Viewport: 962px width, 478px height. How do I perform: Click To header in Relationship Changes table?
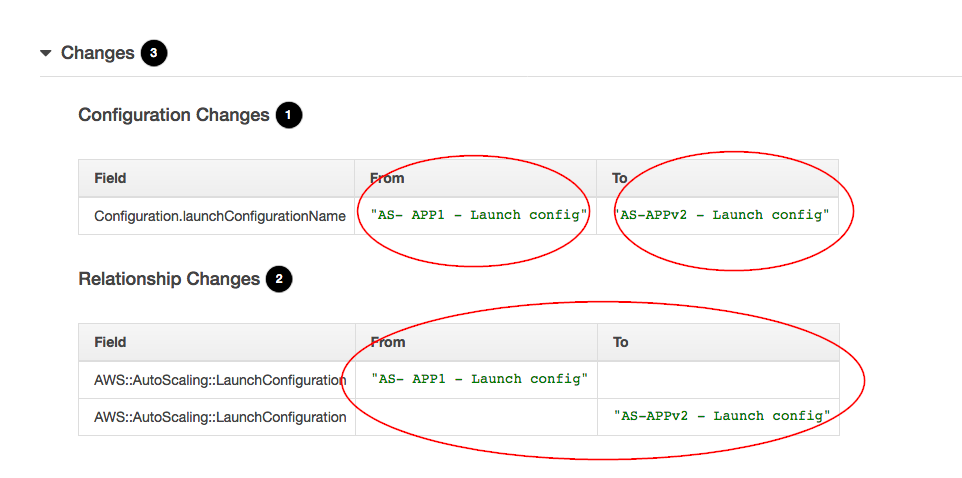pos(620,342)
